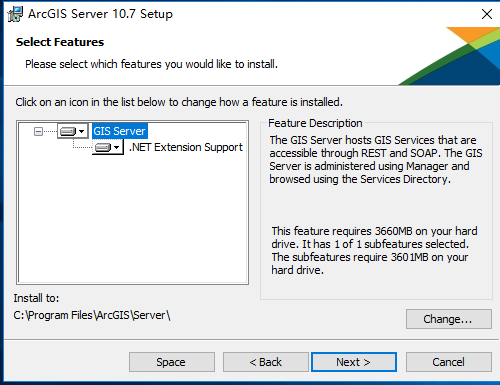The height and width of the screenshot is (385, 500).
Task: Click the .NET Extension Support hard-drive icon
Action: pyautogui.click(x=103, y=147)
